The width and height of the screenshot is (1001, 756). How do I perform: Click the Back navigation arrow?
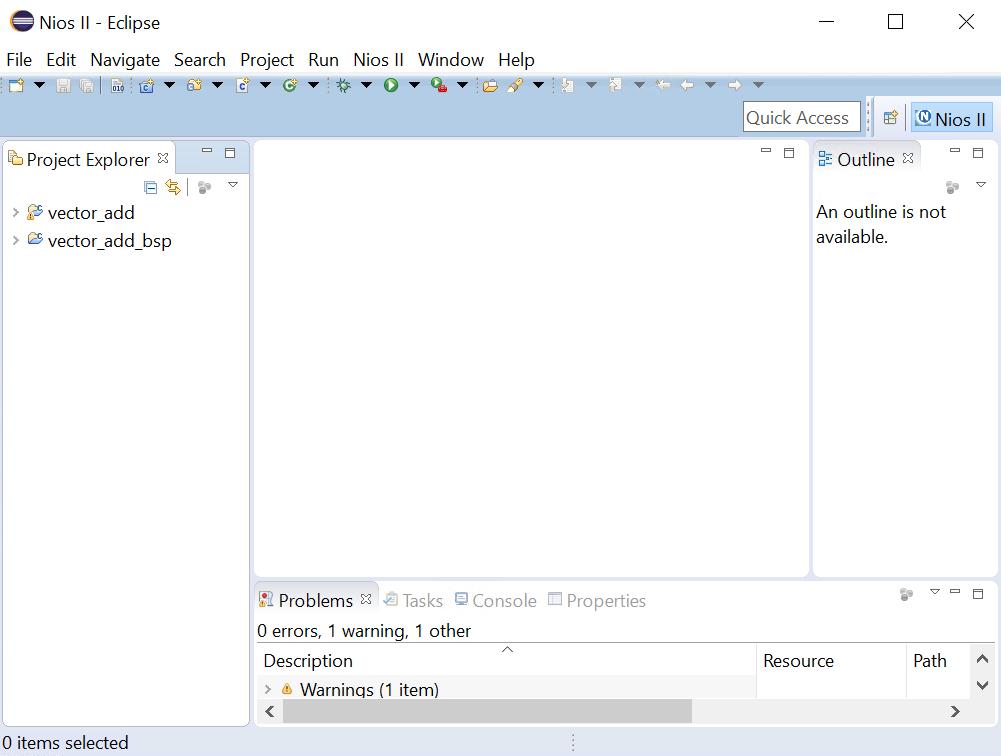point(687,85)
